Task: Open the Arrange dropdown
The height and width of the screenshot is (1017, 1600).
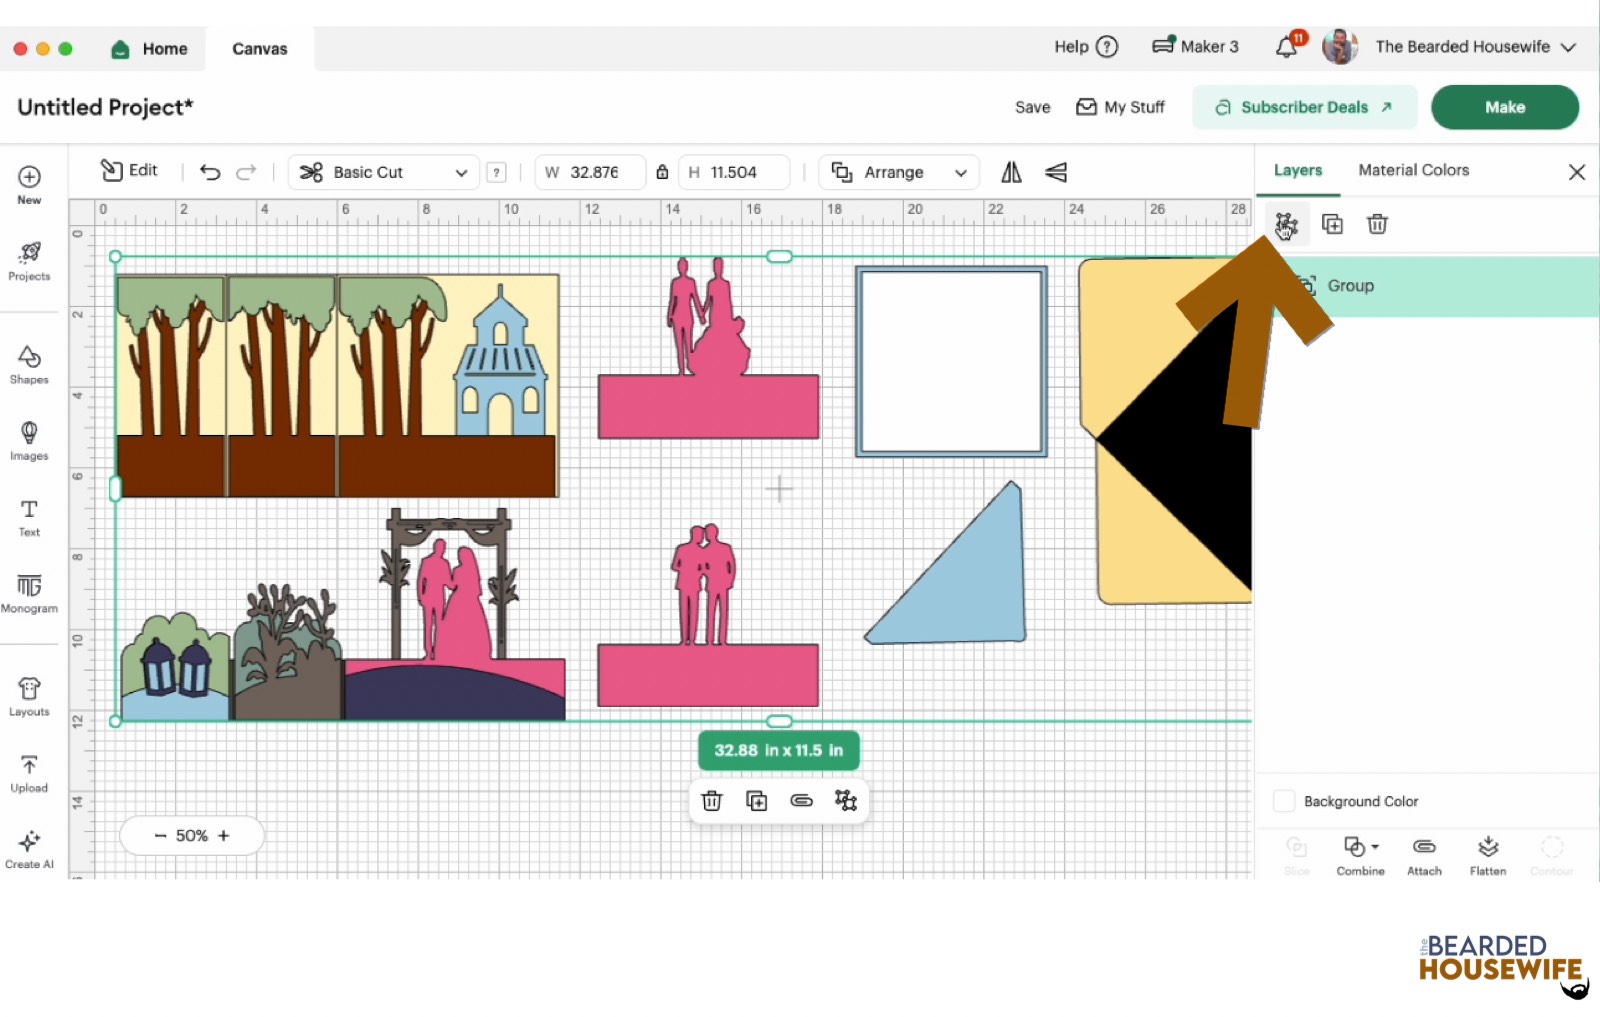Action: (x=899, y=172)
